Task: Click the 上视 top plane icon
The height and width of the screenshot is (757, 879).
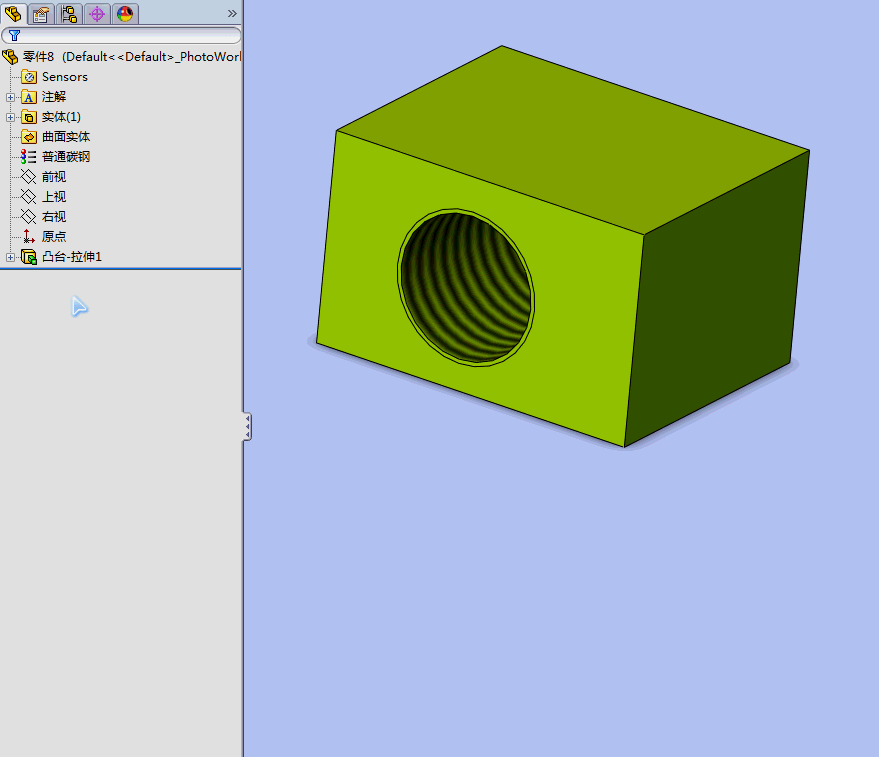Action: (29, 197)
